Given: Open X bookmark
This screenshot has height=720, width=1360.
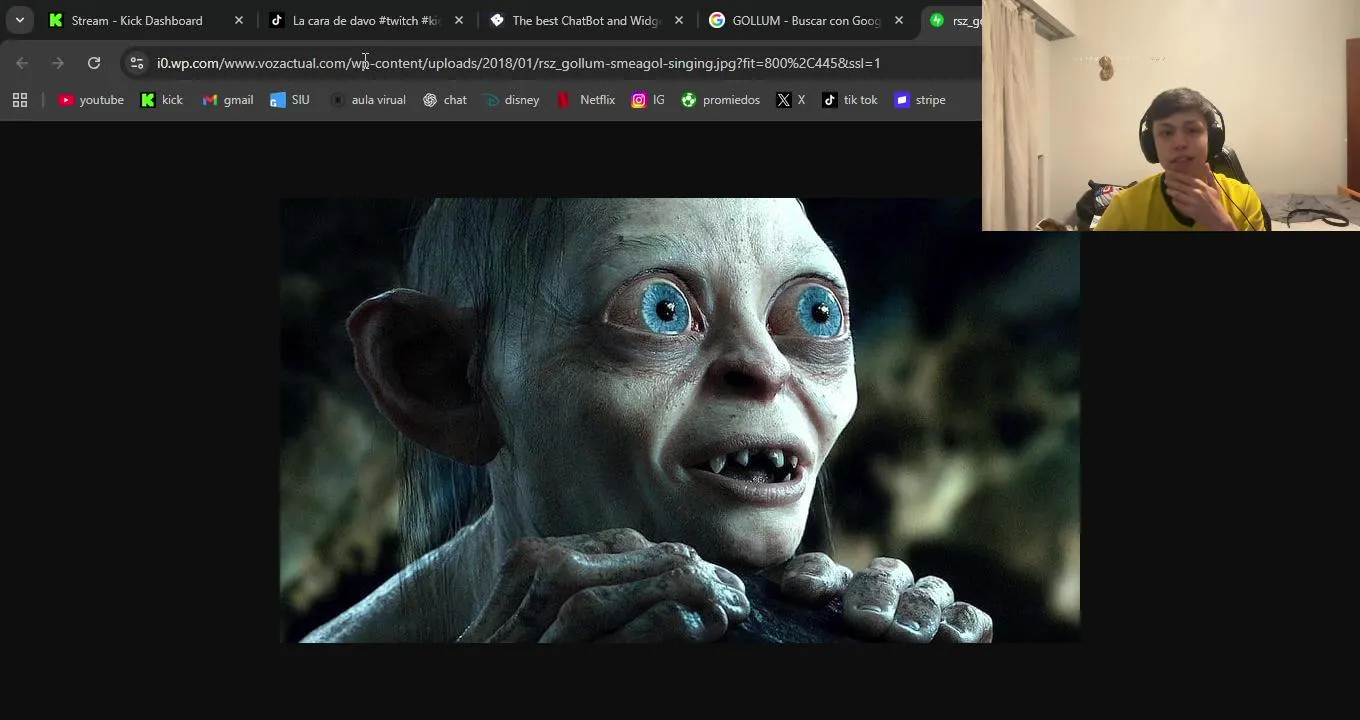Looking at the screenshot, I should point(791,100).
